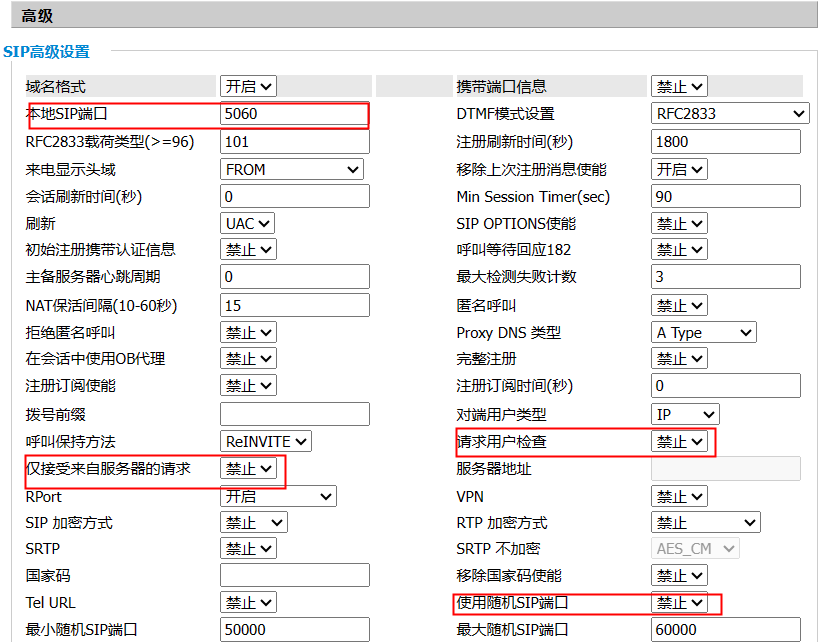Open the Proxy DNS 类型 dropdown
Screen dimensions: 818x642
(703, 332)
